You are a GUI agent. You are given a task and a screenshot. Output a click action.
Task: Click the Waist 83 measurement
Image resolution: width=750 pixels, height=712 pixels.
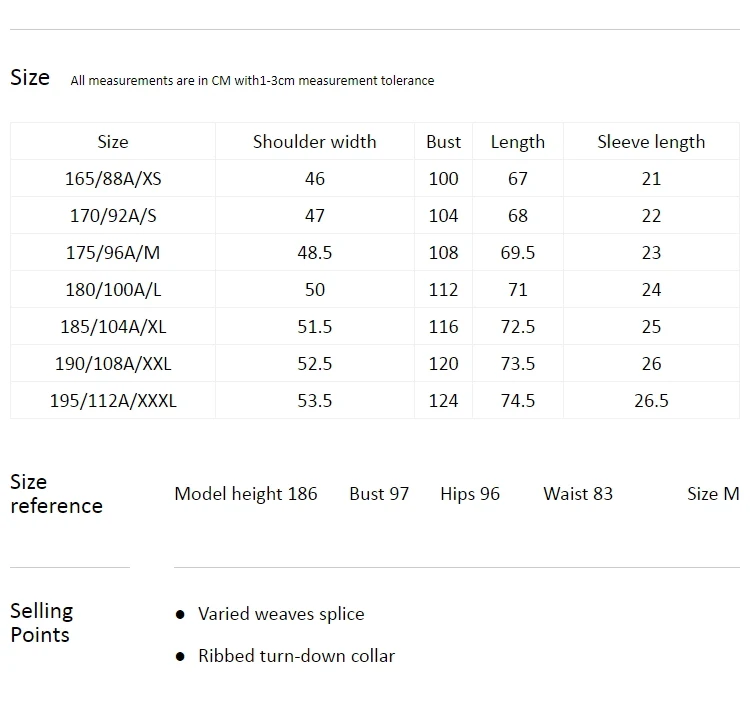578,494
